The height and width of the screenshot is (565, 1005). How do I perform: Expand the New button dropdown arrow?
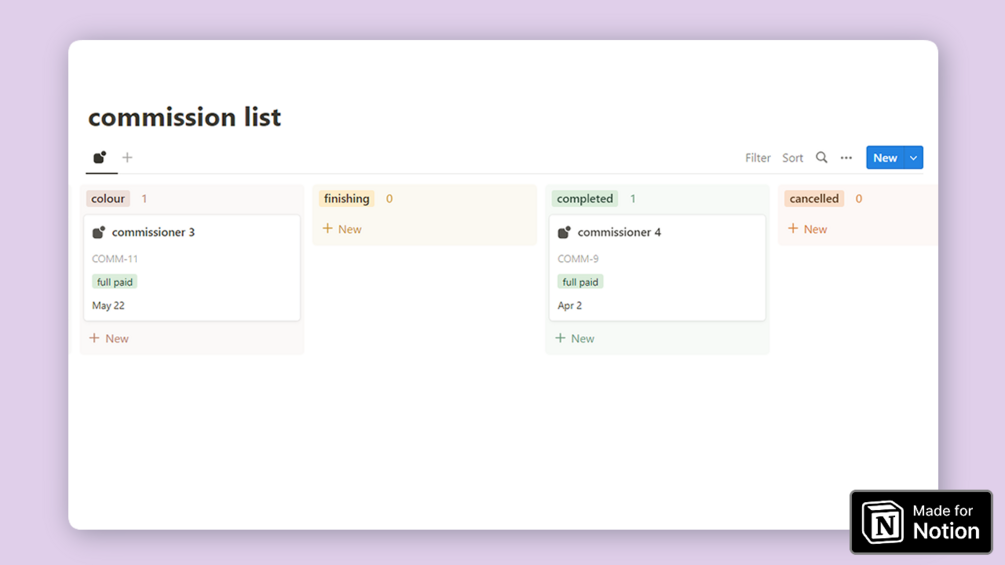point(914,158)
